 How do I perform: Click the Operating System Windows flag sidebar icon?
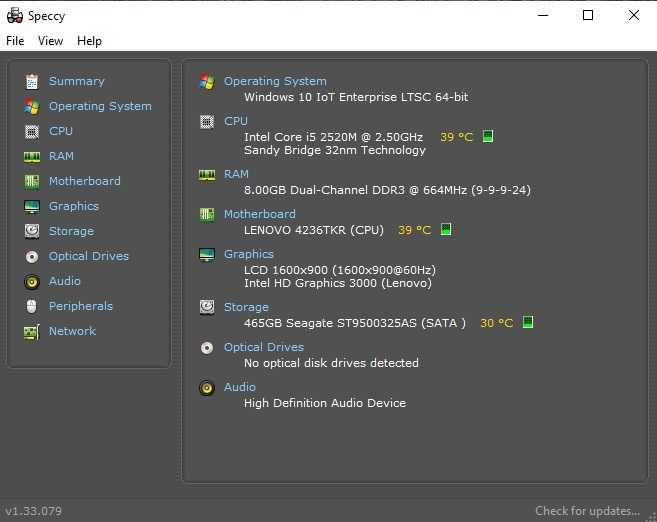pyautogui.click(x=32, y=106)
